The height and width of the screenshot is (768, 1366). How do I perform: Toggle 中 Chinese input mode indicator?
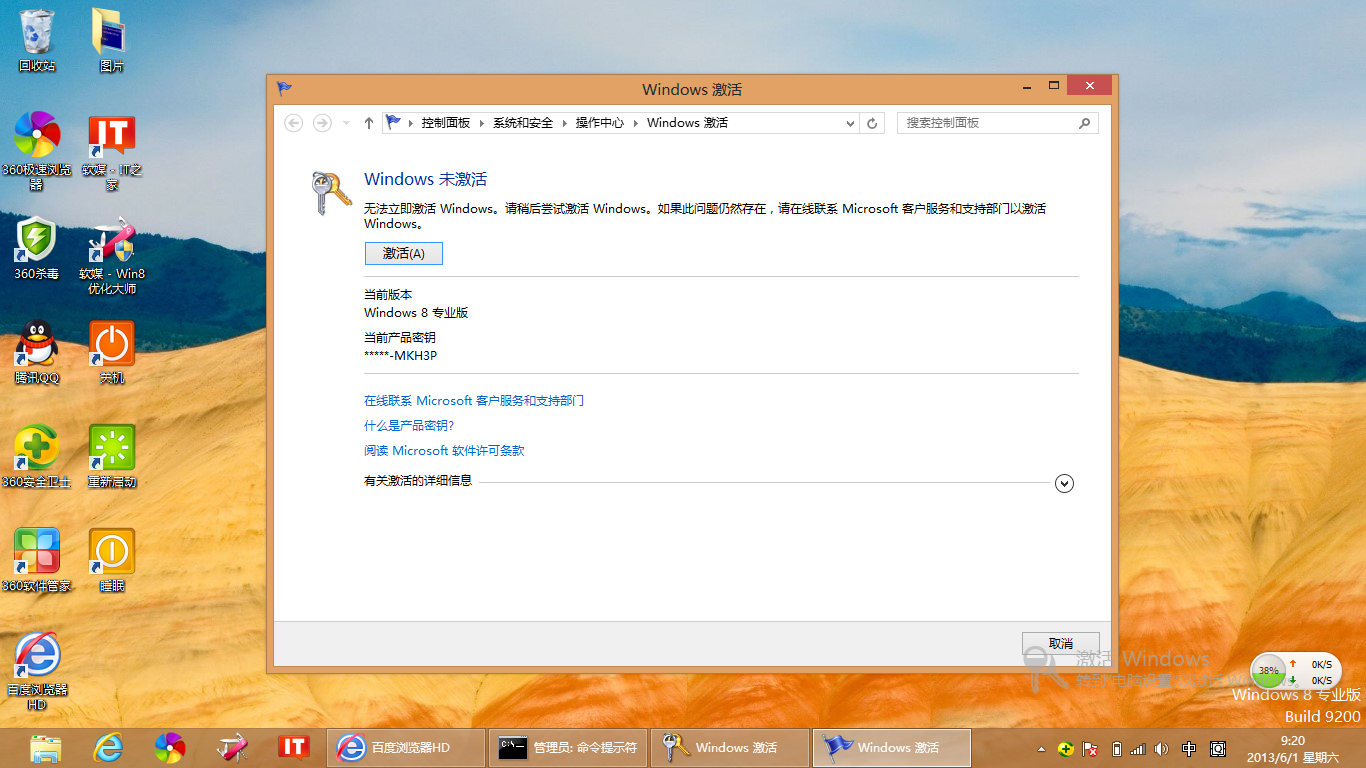[x=1189, y=748]
